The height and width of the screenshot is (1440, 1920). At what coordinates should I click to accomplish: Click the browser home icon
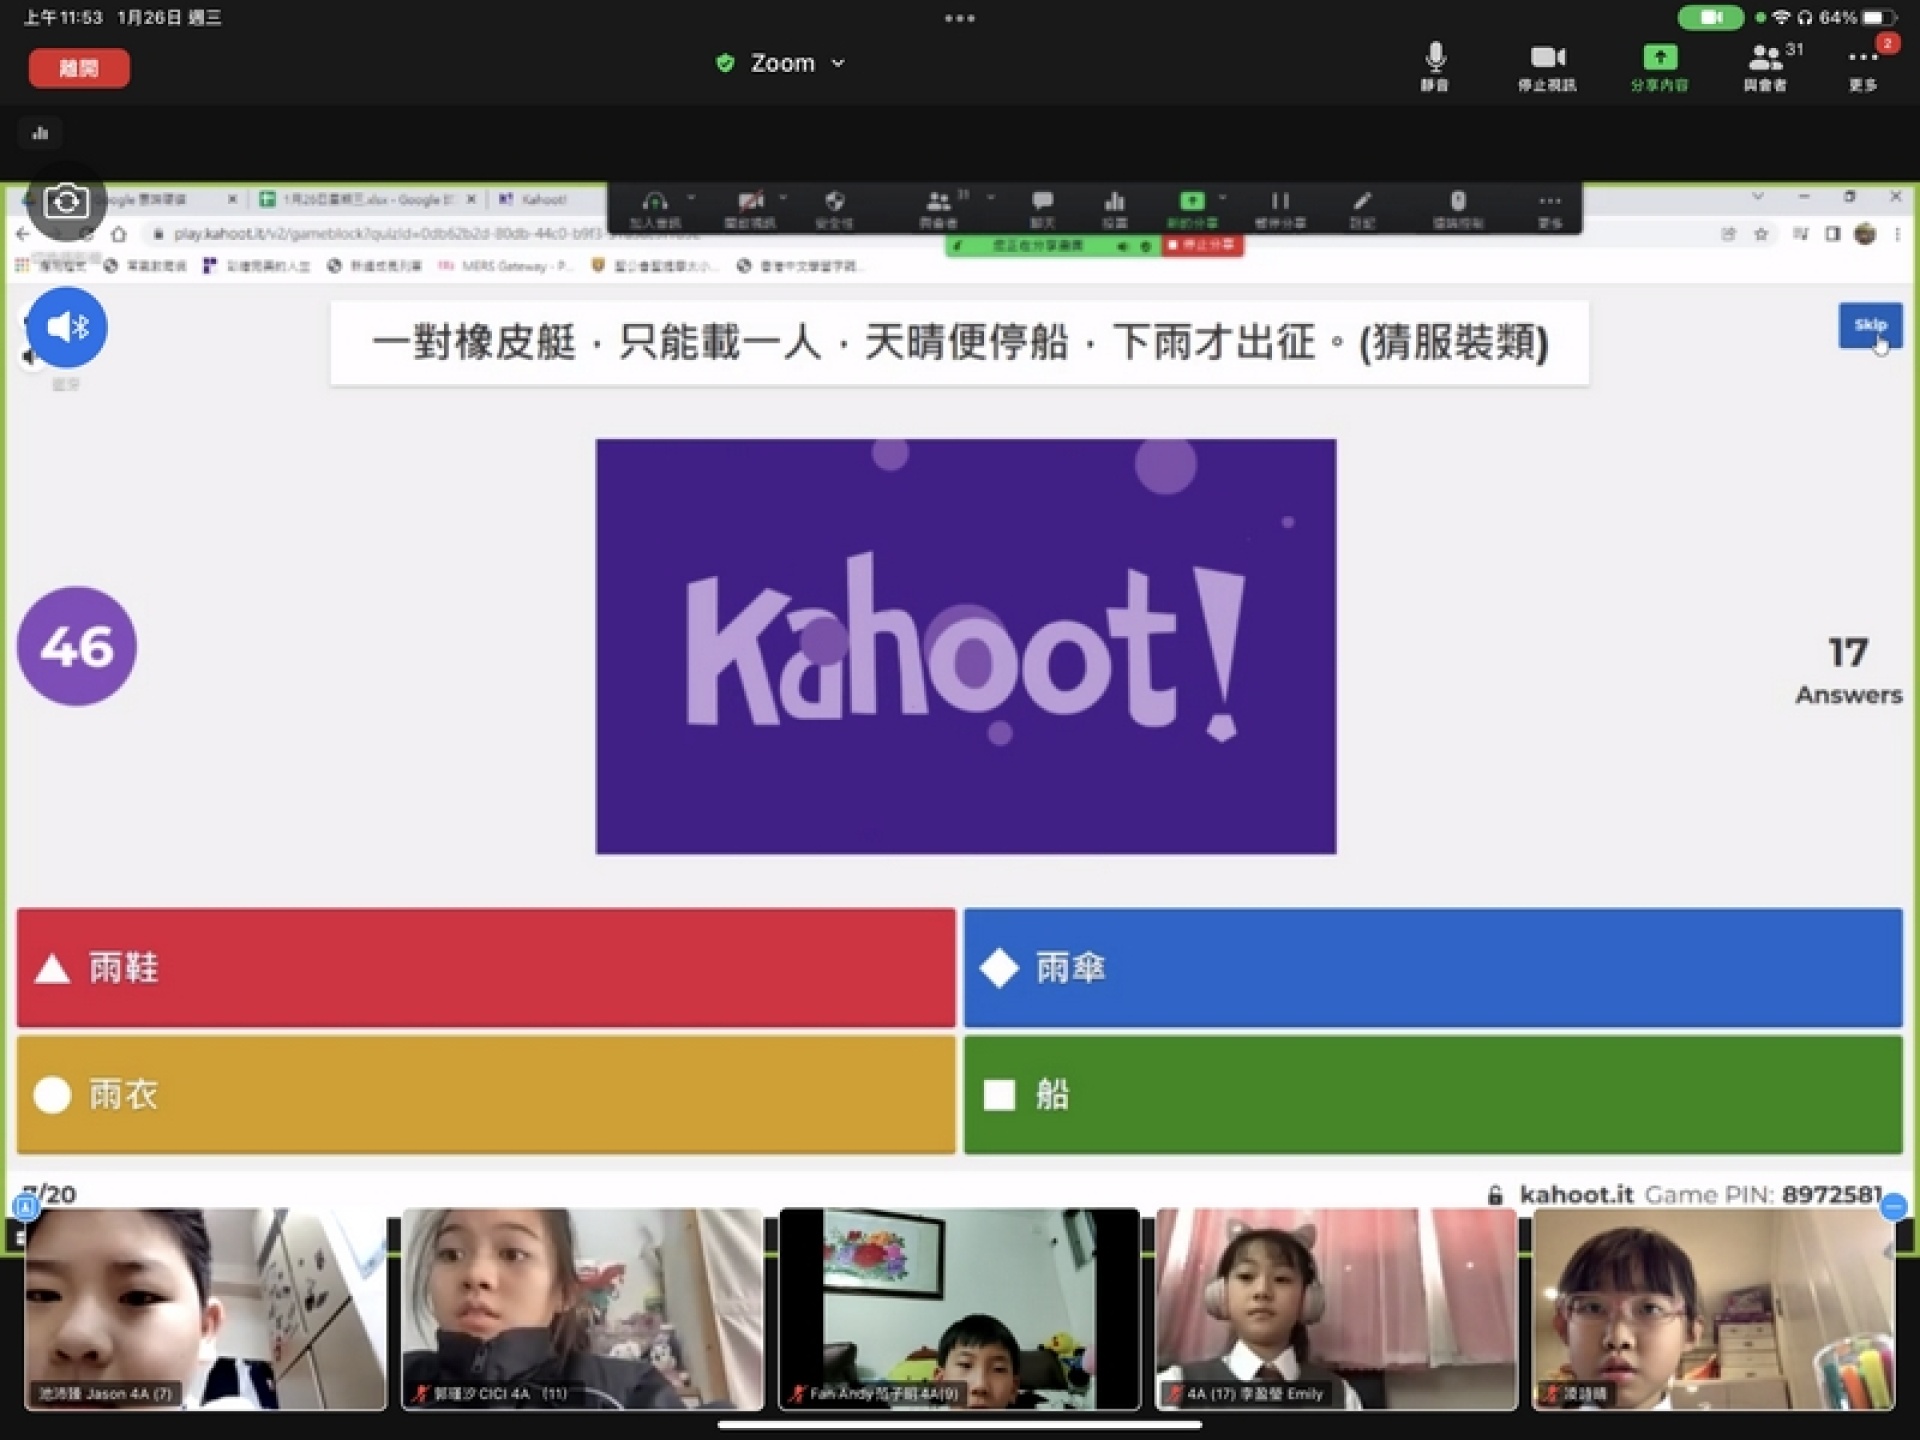(119, 234)
